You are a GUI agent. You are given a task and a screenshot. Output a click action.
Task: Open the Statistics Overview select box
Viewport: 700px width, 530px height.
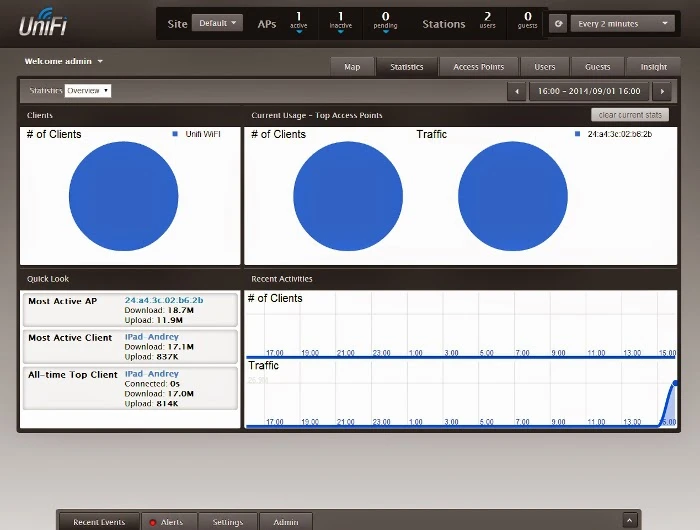coord(88,91)
